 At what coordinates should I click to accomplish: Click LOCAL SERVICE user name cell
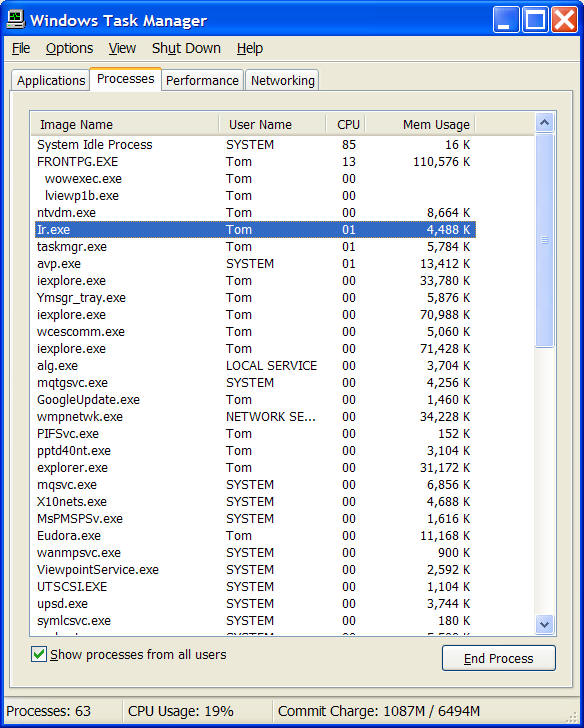[272, 366]
